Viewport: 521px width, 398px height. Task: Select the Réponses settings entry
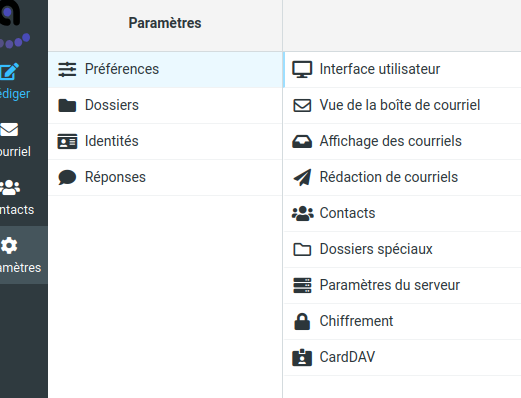(165, 177)
